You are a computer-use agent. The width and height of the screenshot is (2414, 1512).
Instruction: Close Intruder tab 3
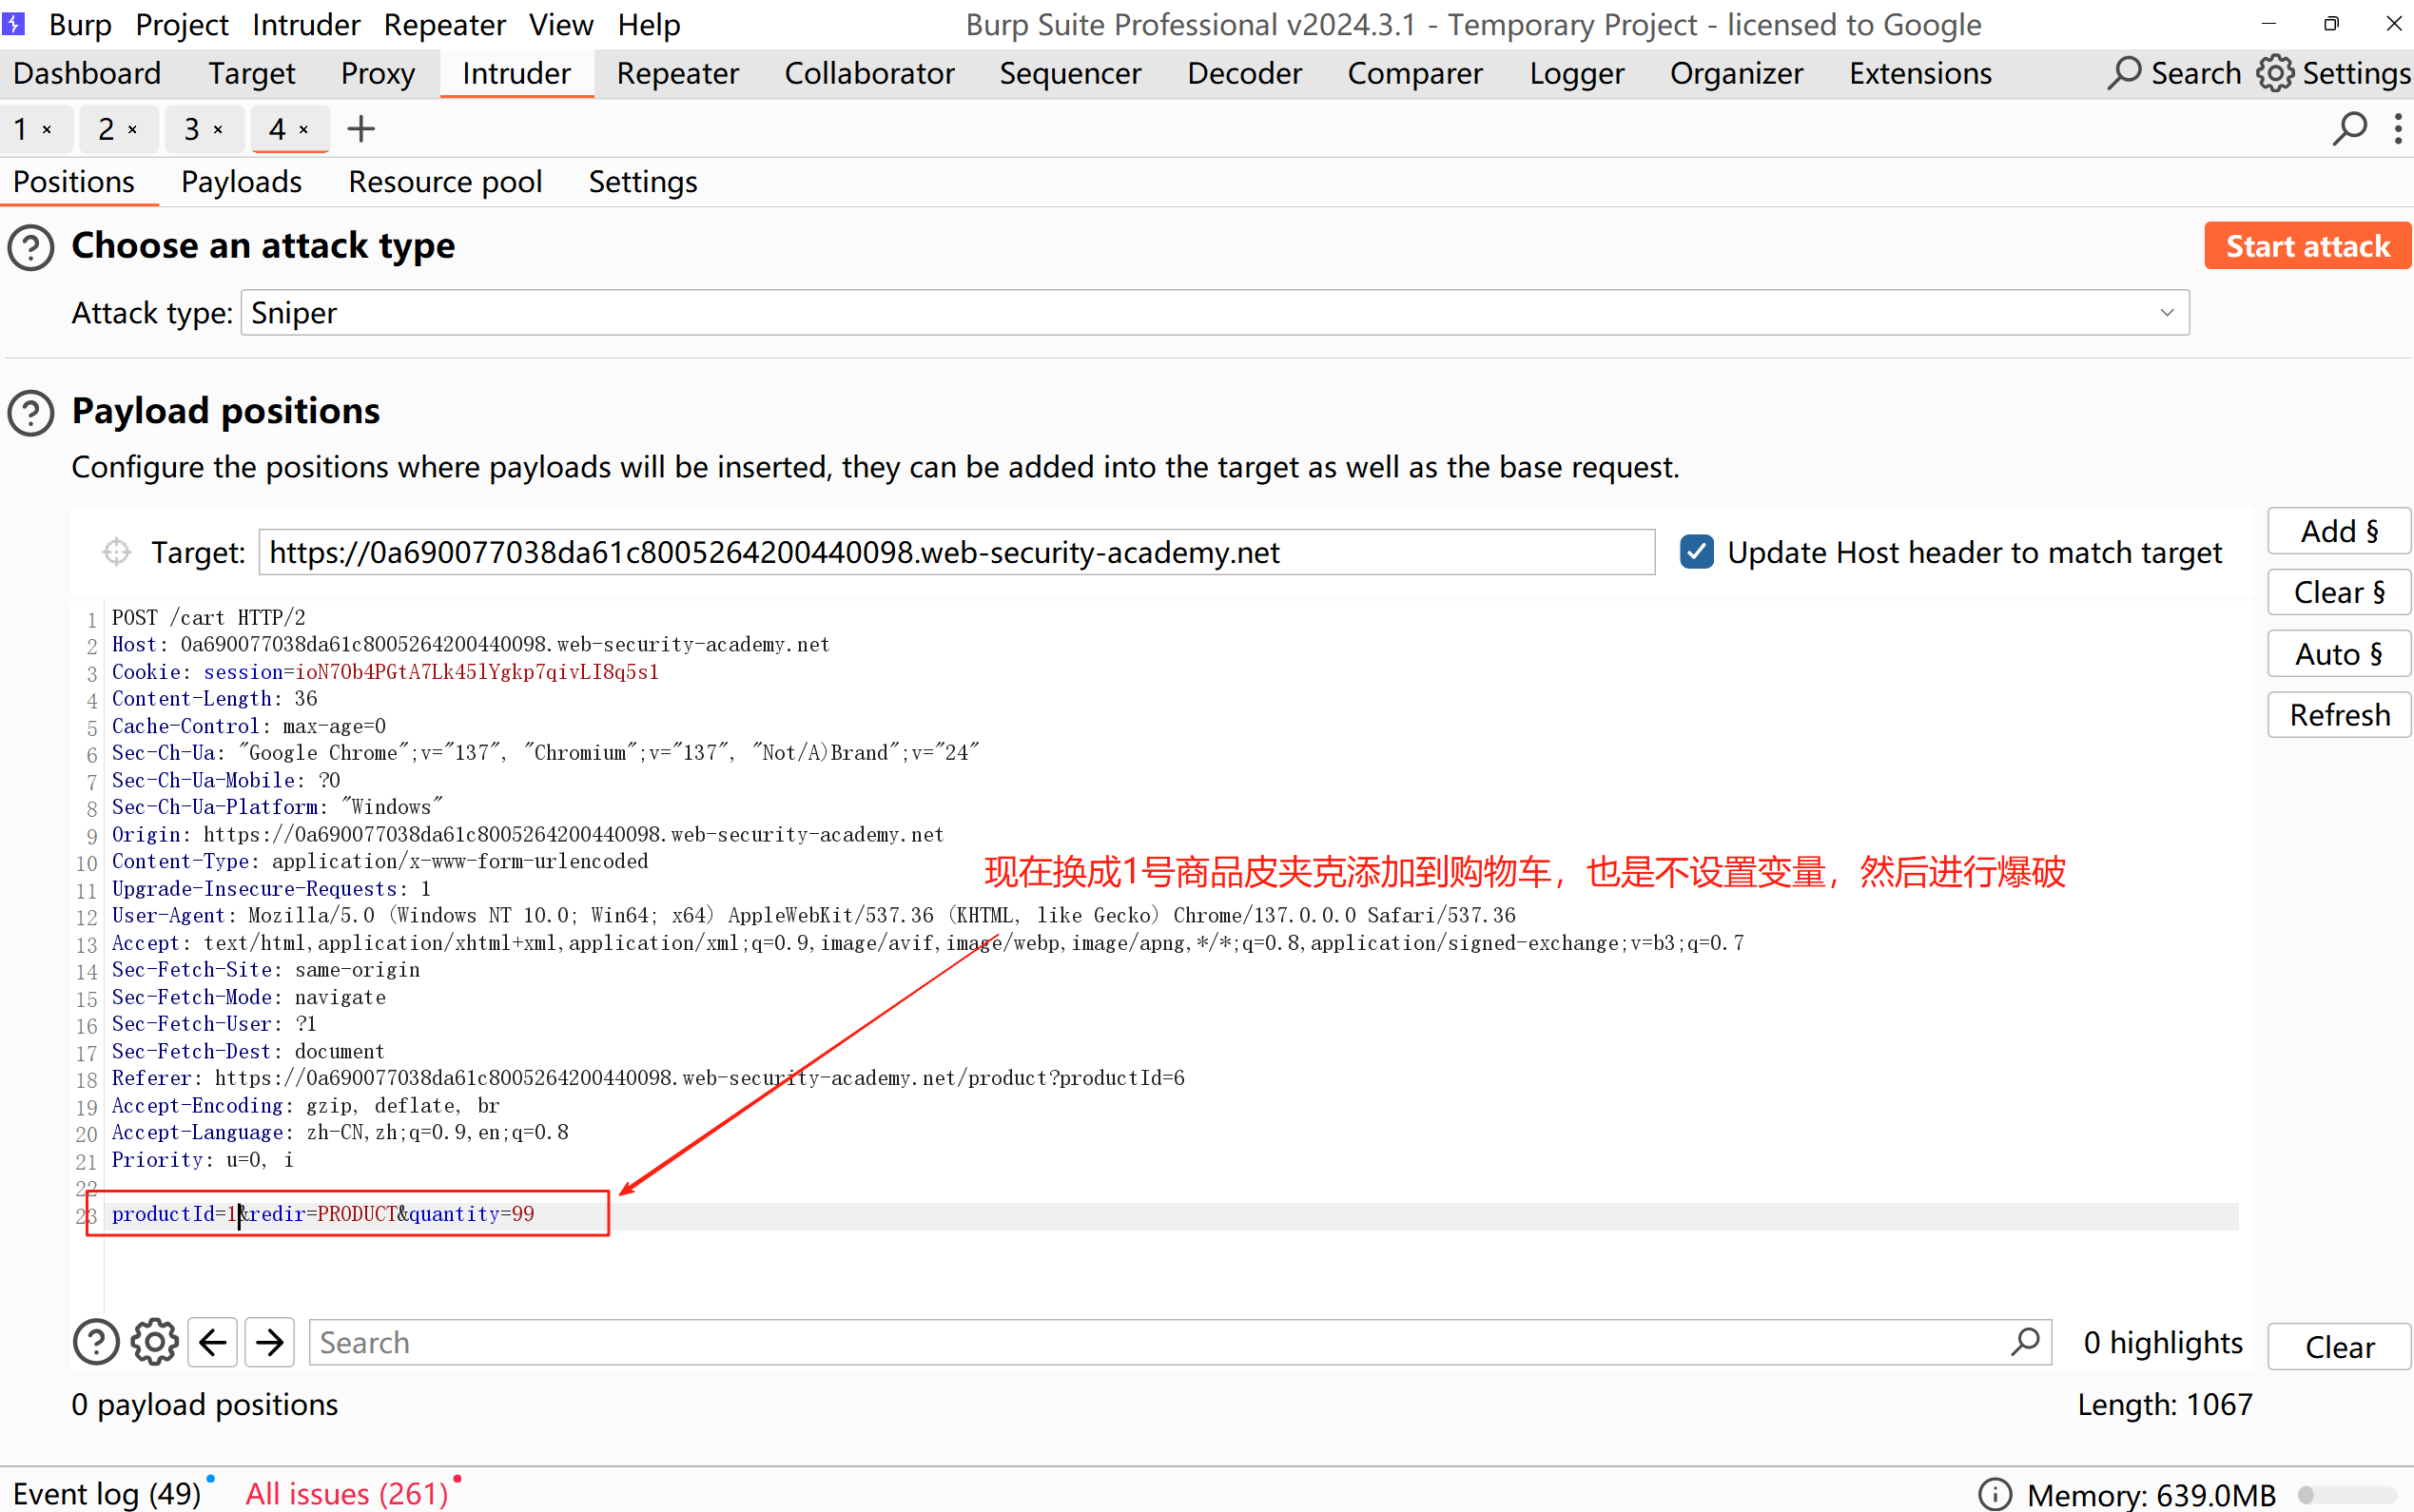pyautogui.click(x=218, y=130)
